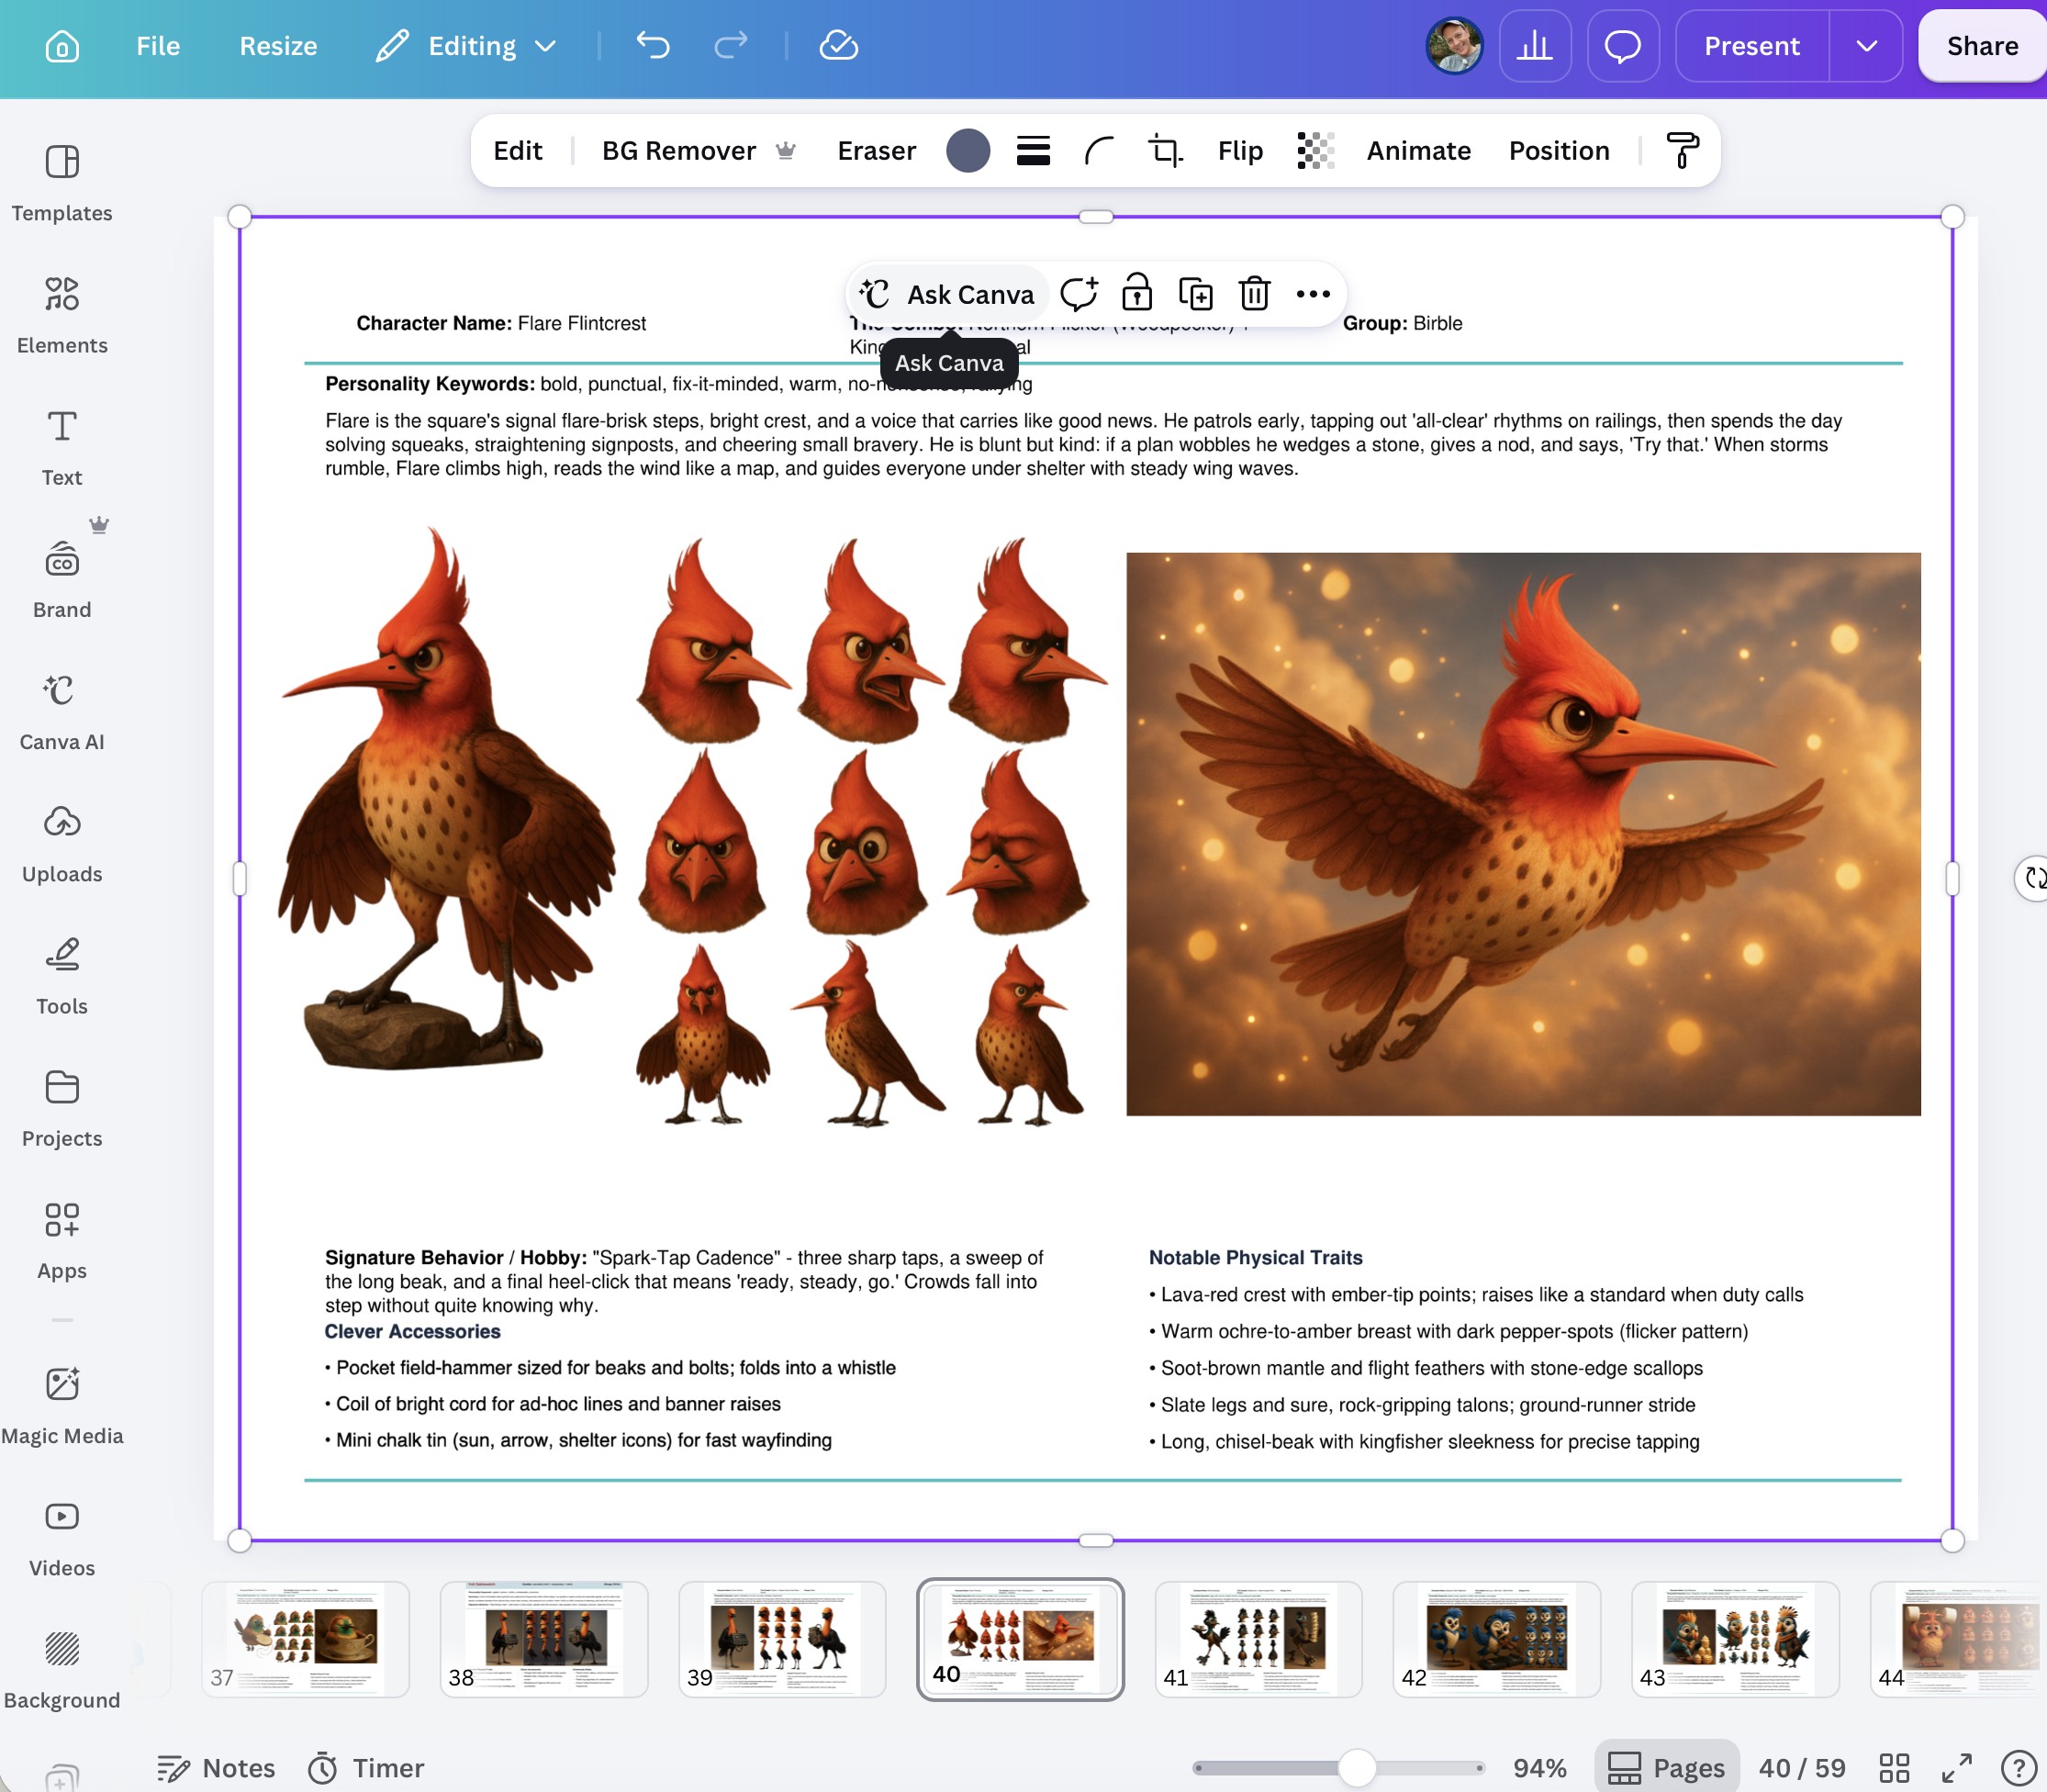Copy style with paint roller icon
Image resolution: width=2047 pixels, height=1792 pixels.
coord(1683,151)
